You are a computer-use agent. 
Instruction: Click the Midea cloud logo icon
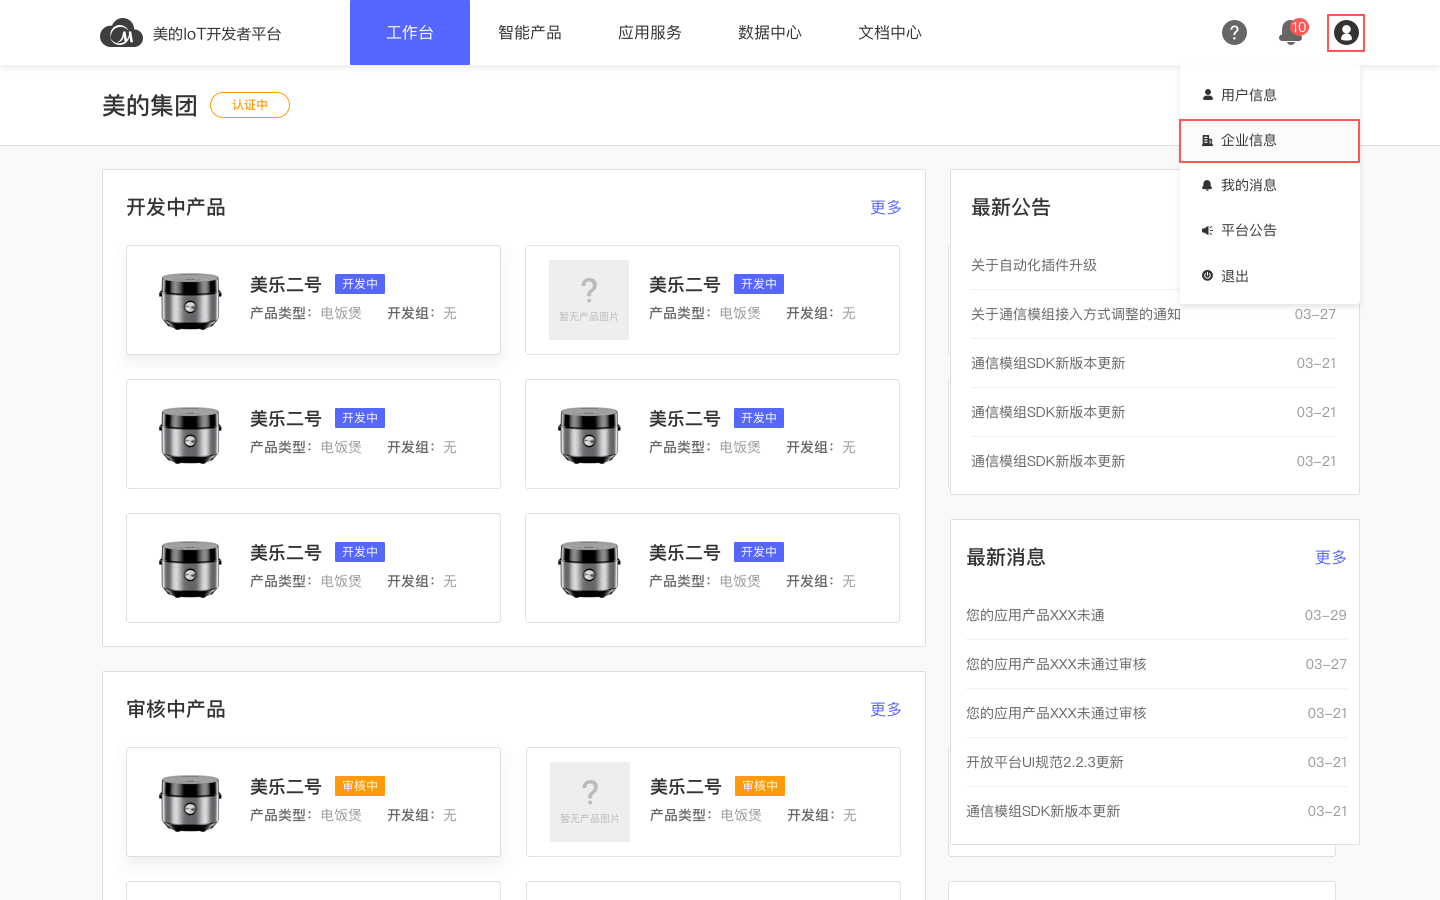(121, 33)
